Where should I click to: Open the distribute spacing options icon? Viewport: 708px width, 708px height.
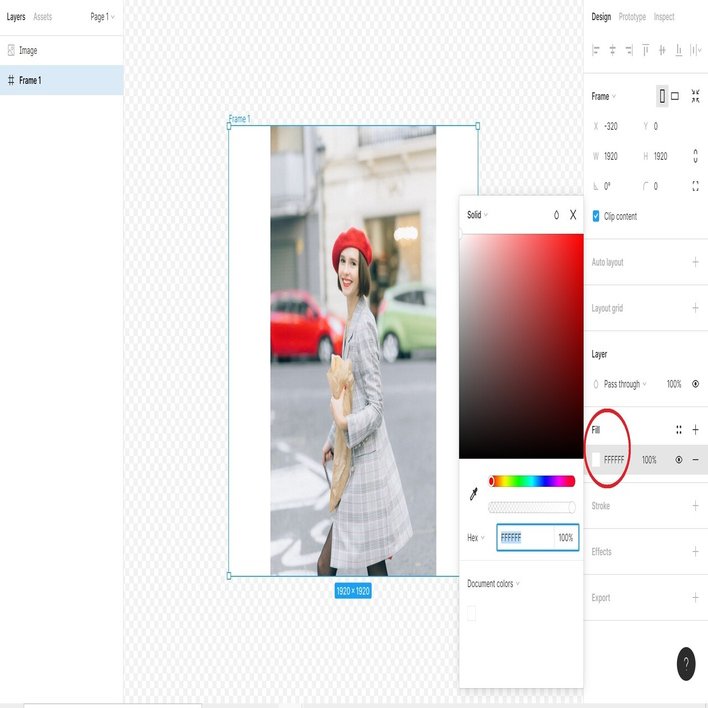tap(695, 50)
